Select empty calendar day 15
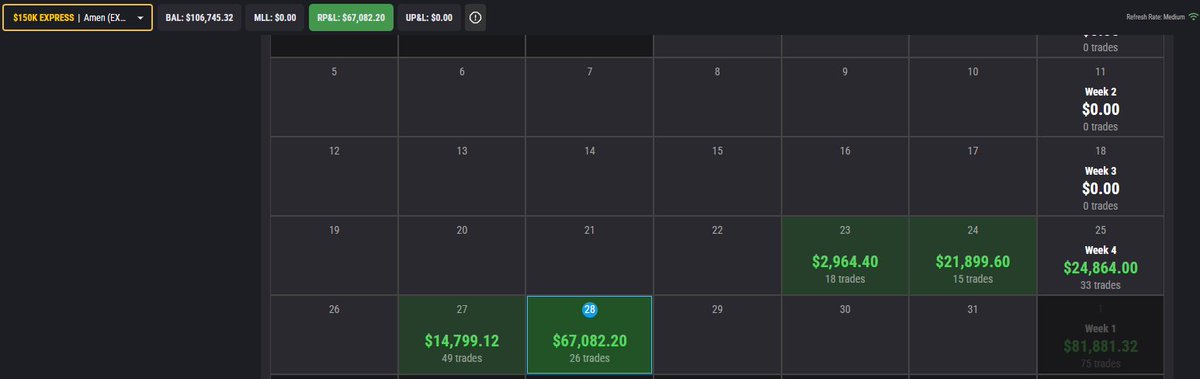 (717, 176)
